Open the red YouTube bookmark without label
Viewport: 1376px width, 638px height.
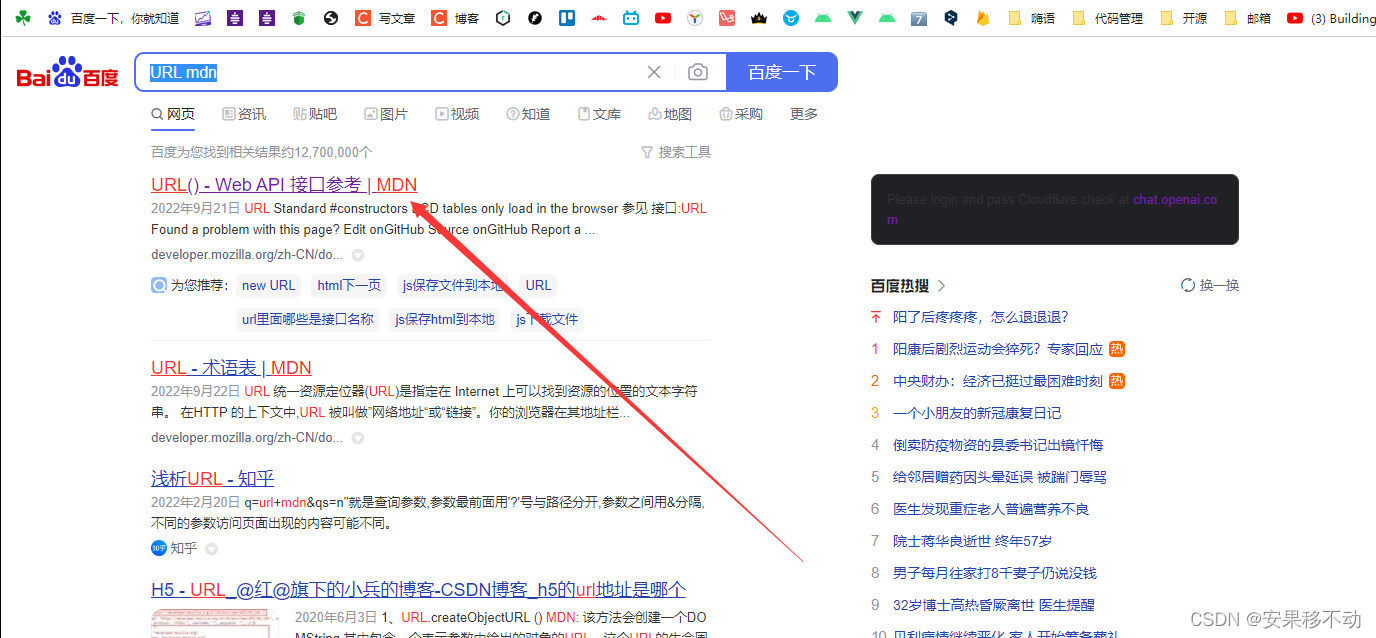[663, 18]
